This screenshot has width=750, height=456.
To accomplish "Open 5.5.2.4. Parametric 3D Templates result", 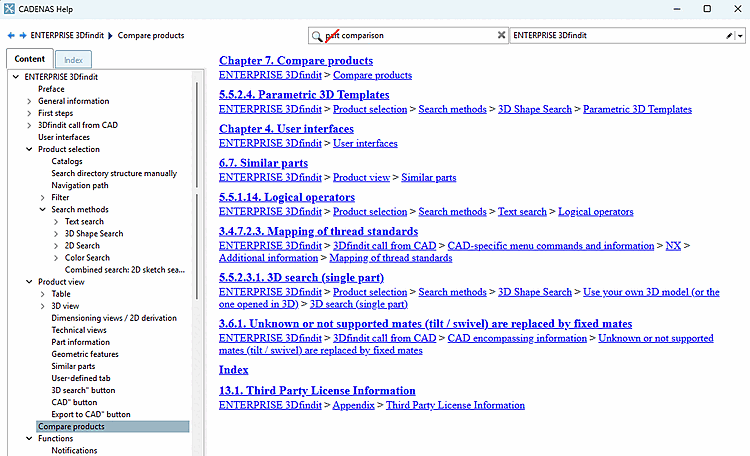I will pyautogui.click(x=304, y=95).
